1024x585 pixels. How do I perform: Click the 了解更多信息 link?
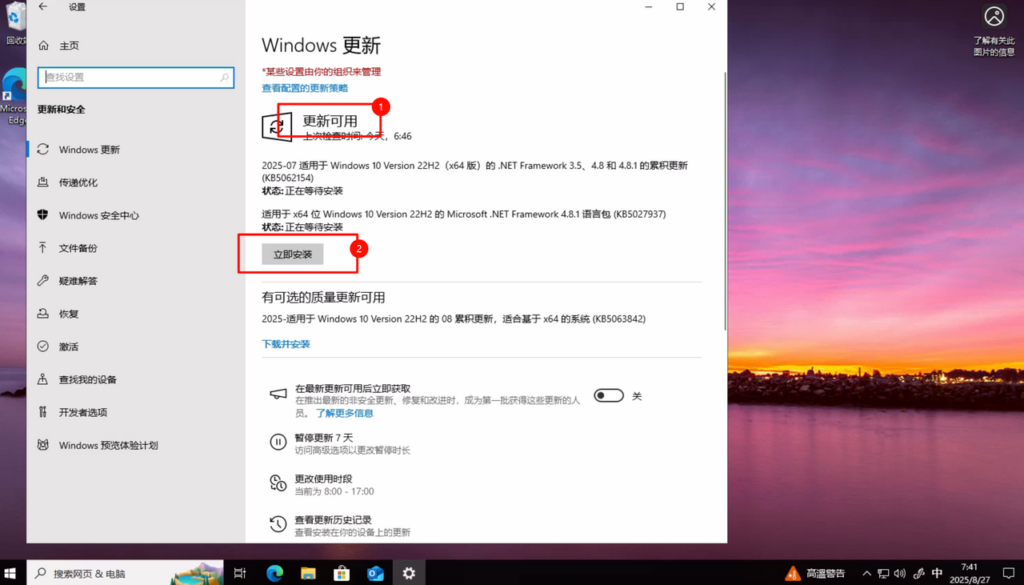click(345, 413)
